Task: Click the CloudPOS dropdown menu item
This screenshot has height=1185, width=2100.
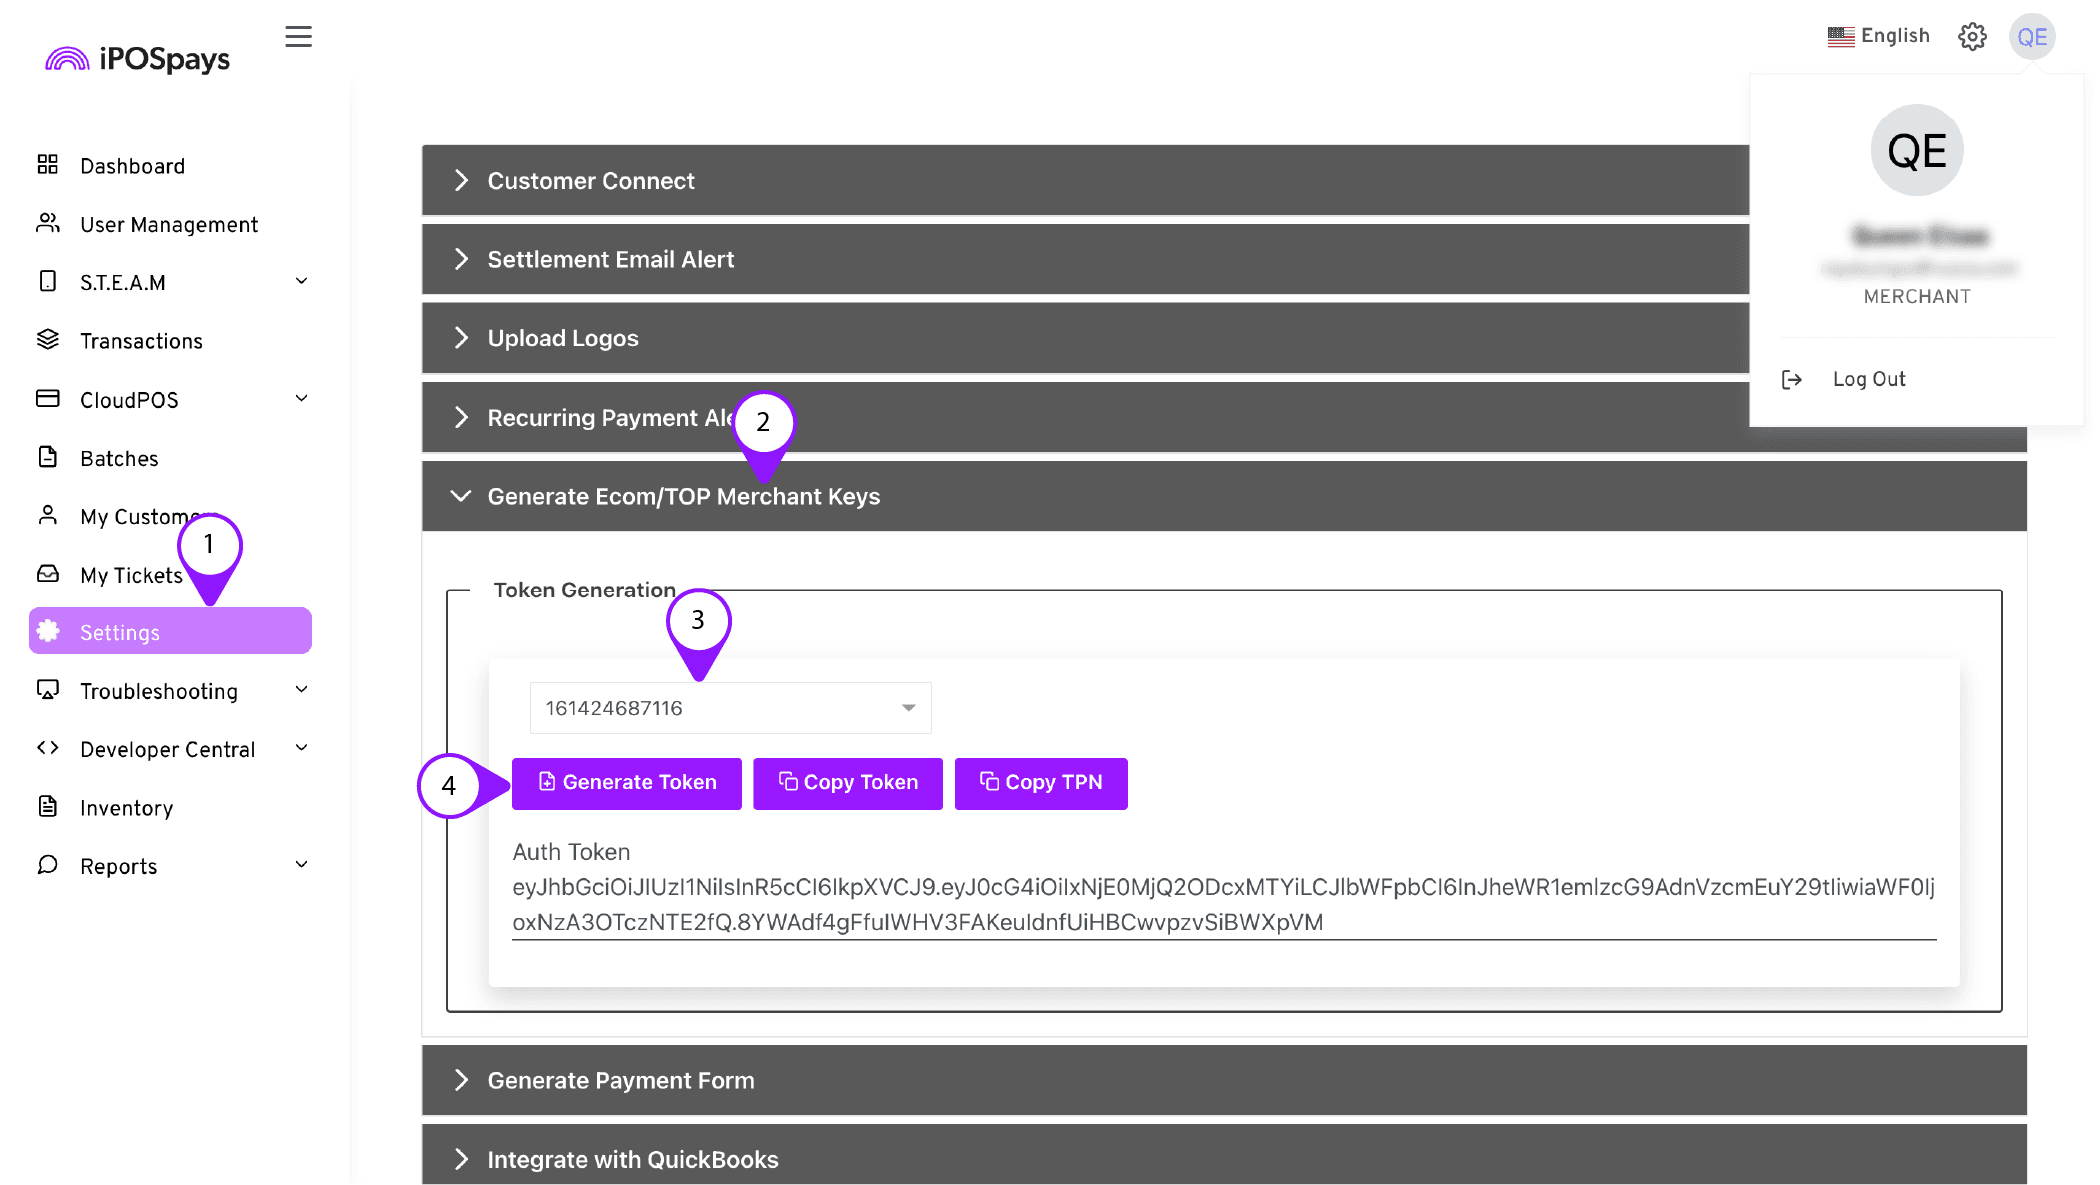Action: (x=173, y=399)
